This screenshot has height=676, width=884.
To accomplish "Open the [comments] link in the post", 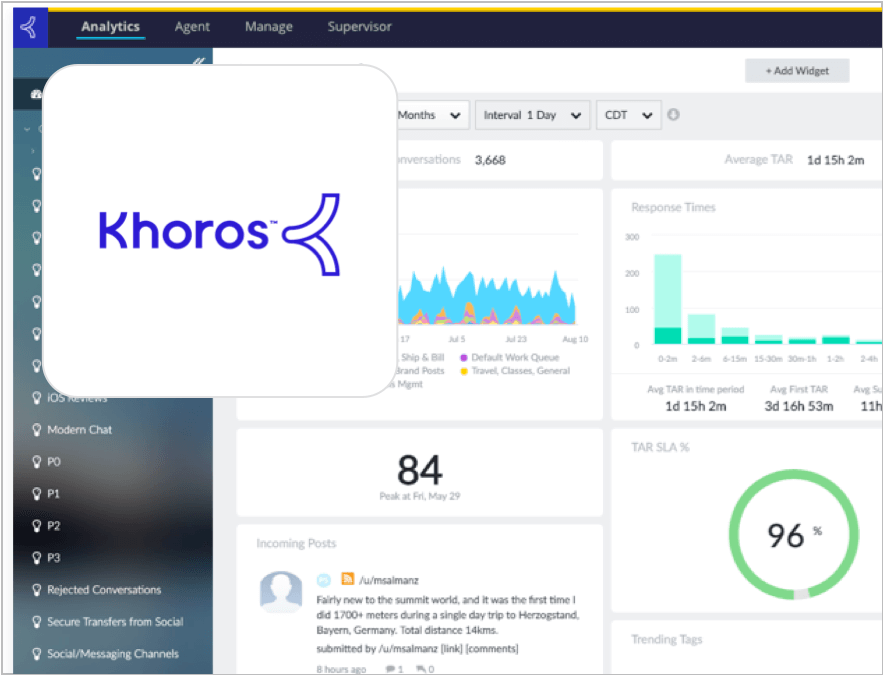I will coord(492,649).
